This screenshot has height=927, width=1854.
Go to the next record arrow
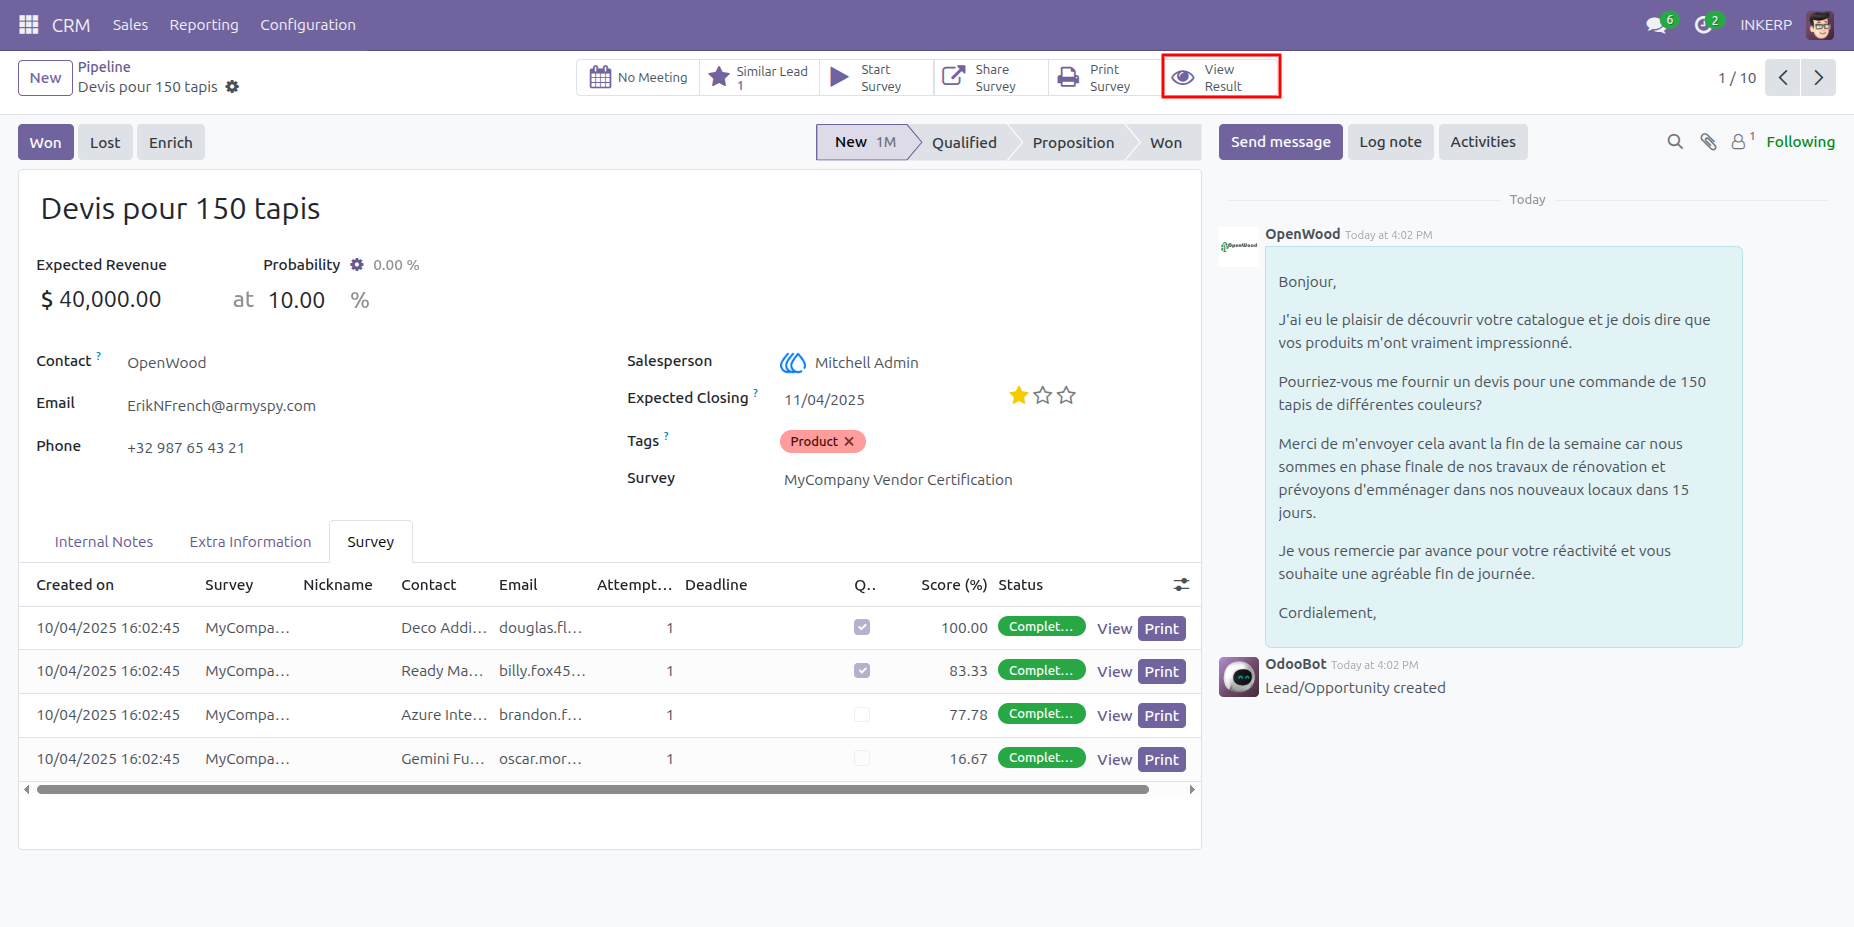pos(1818,77)
